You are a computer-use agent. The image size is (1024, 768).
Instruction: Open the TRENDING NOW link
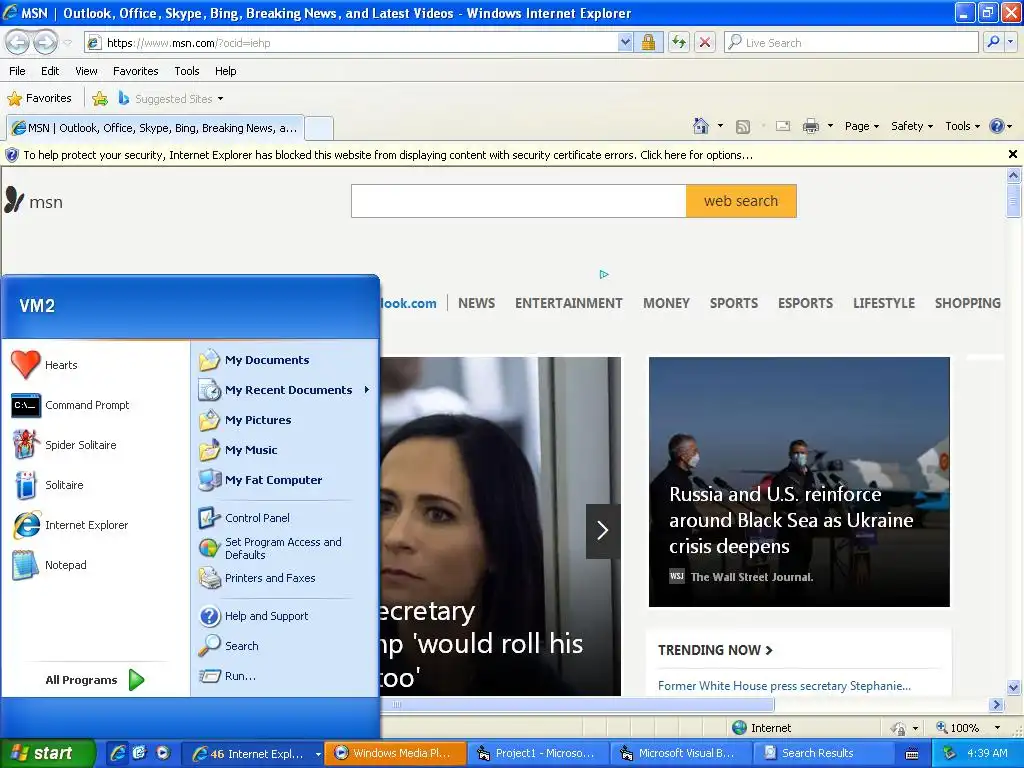tap(715, 650)
